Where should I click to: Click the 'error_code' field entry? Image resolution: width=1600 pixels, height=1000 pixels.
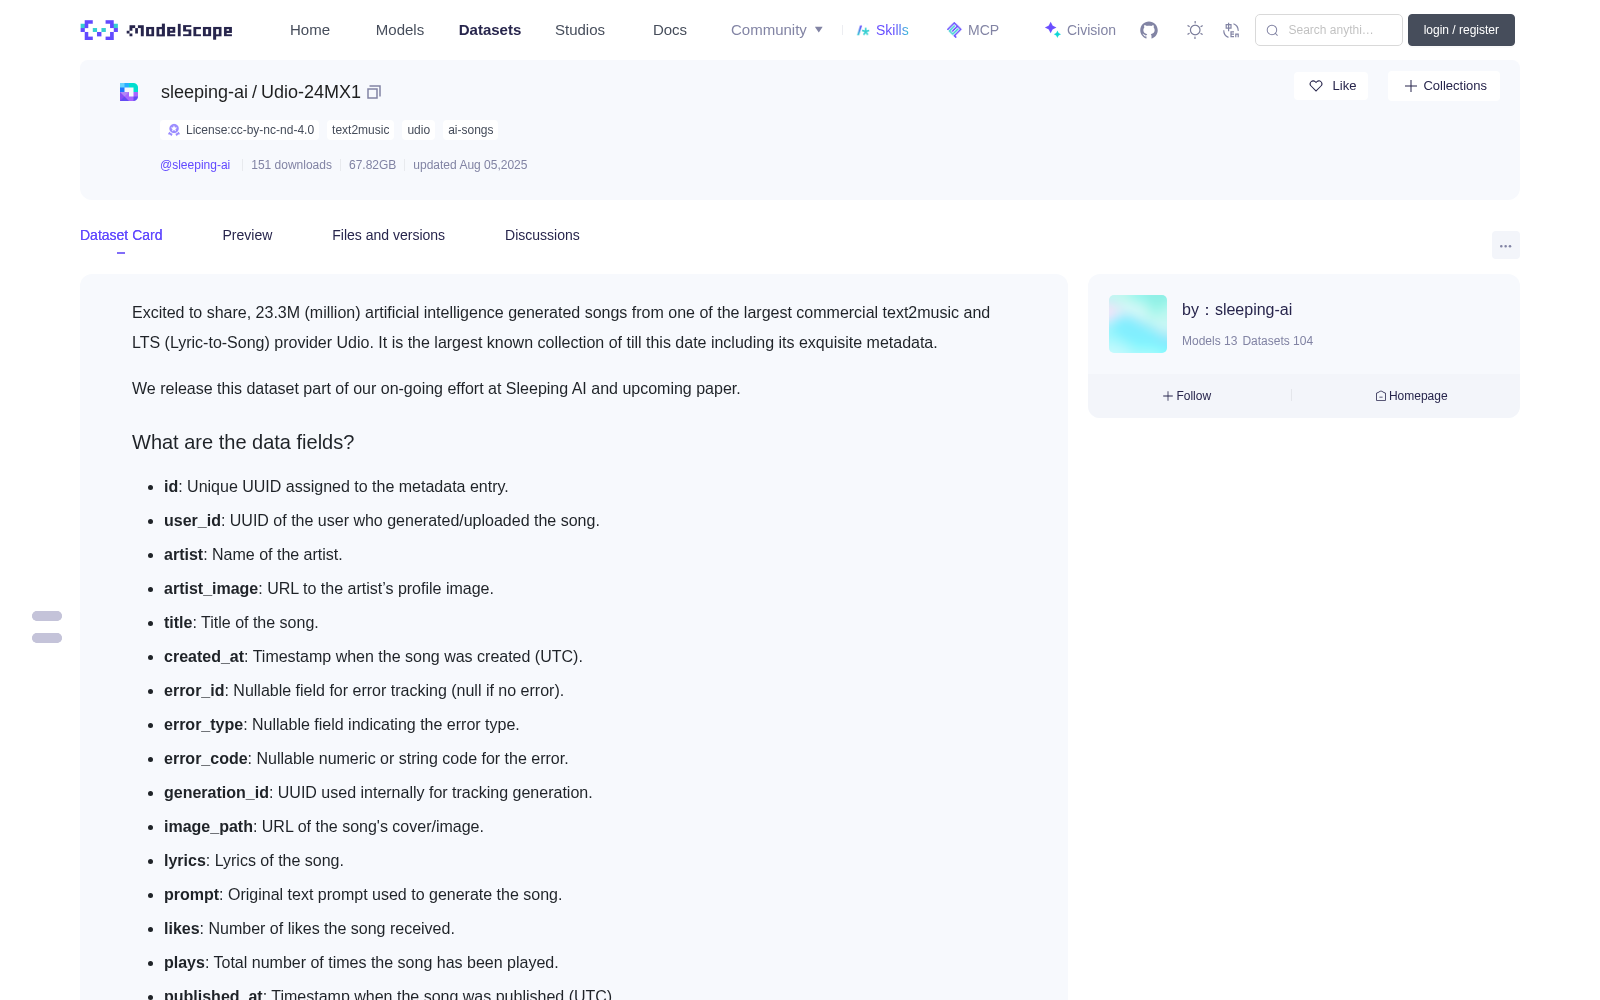(366, 759)
